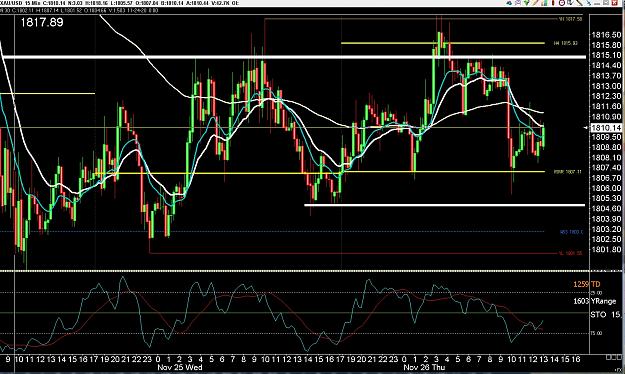Click the 1603 YRange indicator label
Image resolution: width=625 pixels, height=374 pixels.
coord(594,301)
